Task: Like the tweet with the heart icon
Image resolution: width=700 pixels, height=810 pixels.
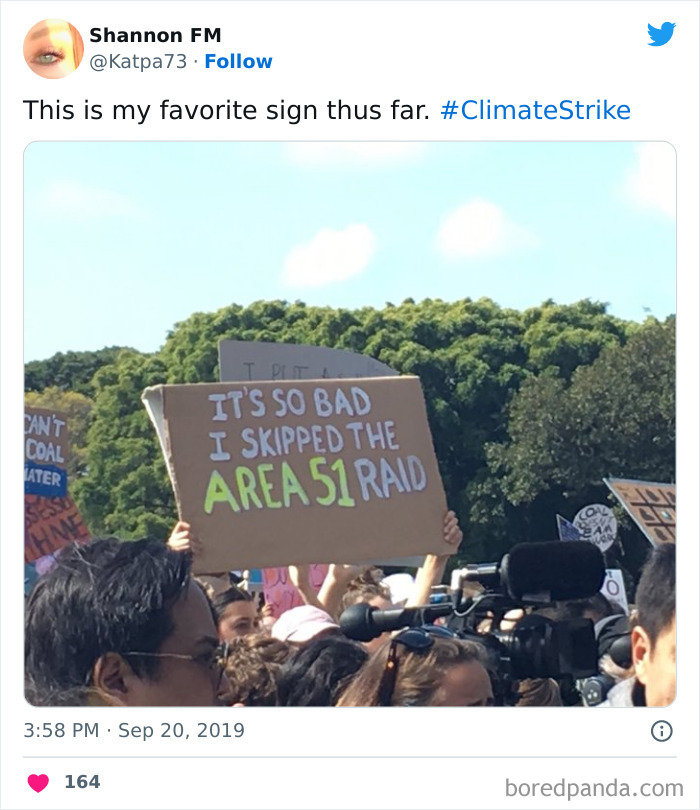Action: [38, 782]
